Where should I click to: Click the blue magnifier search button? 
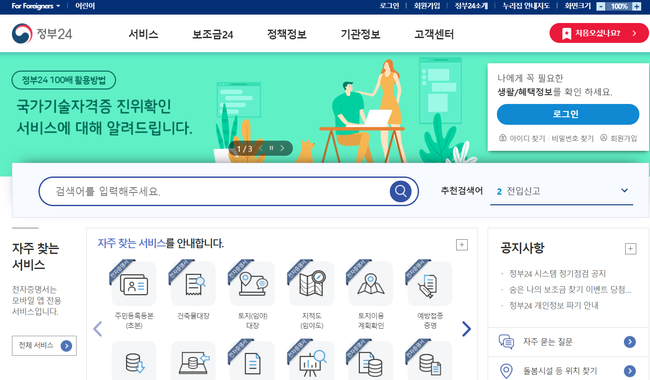pyautogui.click(x=400, y=191)
